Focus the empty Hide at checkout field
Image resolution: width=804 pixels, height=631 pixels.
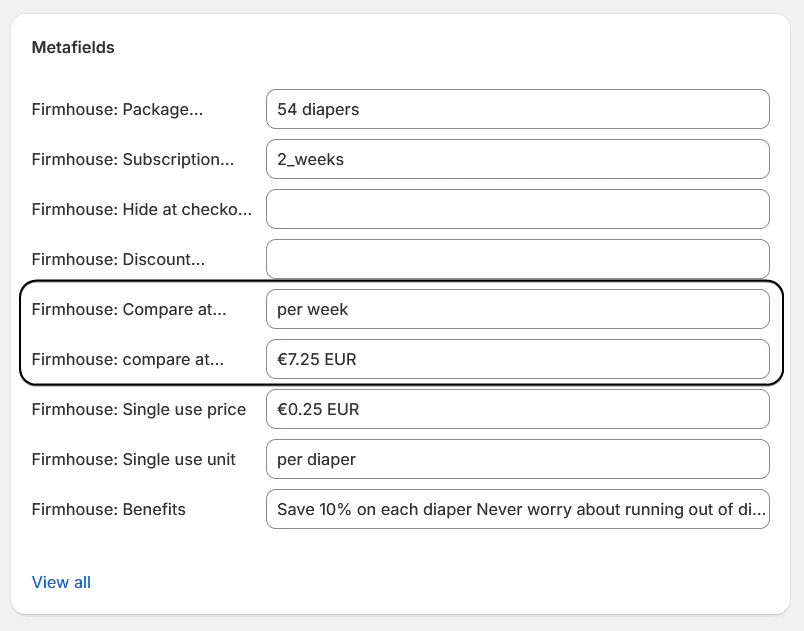click(517, 209)
